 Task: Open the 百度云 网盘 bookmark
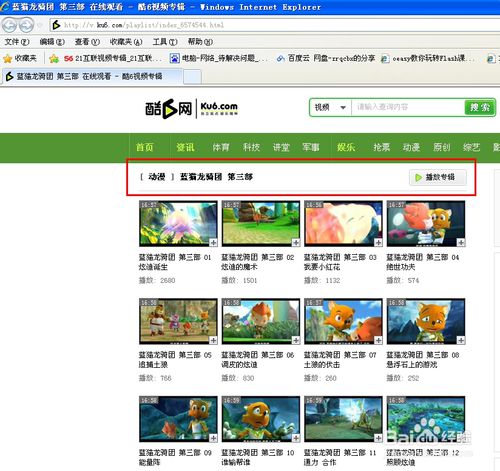(326, 58)
